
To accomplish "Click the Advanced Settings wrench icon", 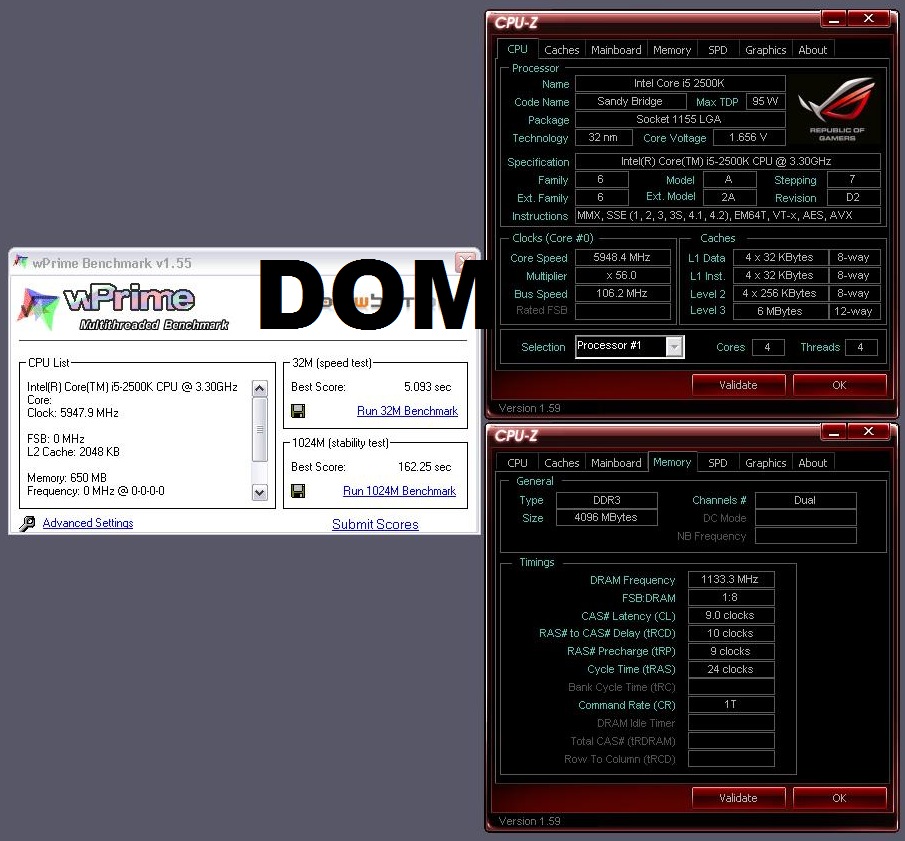I will pos(27,523).
